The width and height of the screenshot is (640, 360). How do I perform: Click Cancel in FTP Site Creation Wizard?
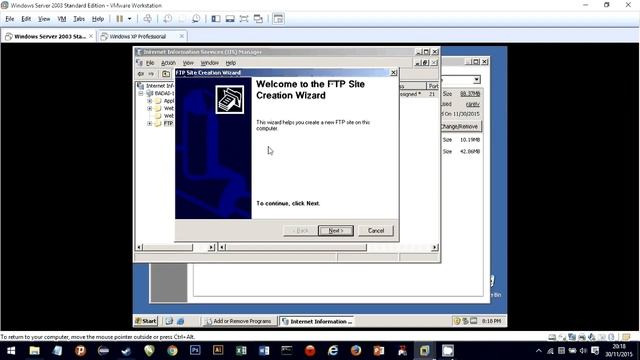pyautogui.click(x=376, y=231)
